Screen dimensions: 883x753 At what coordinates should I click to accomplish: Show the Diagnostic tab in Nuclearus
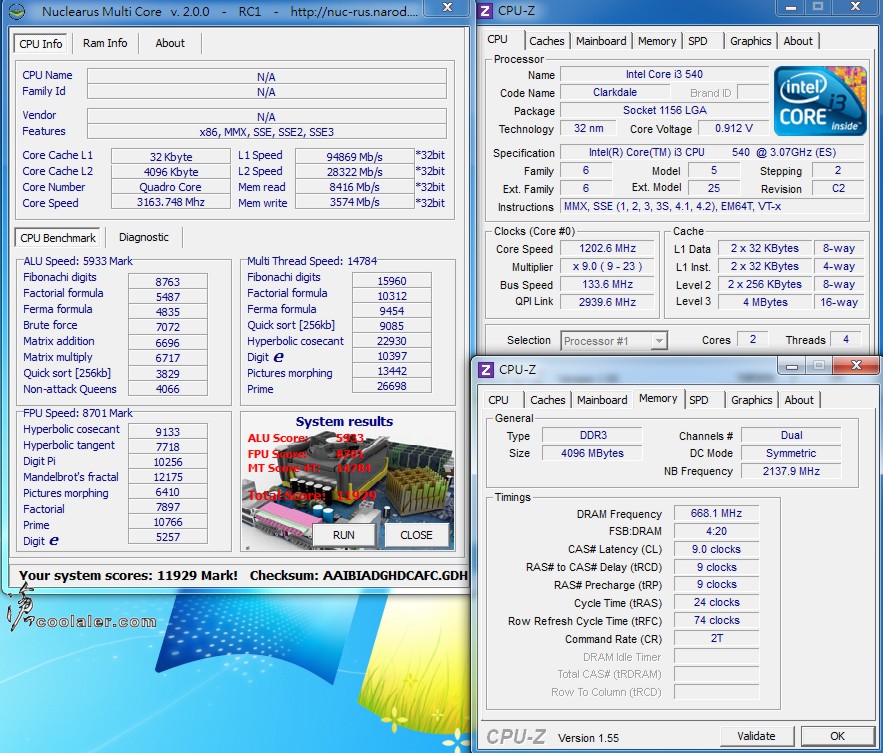coord(144,238)
